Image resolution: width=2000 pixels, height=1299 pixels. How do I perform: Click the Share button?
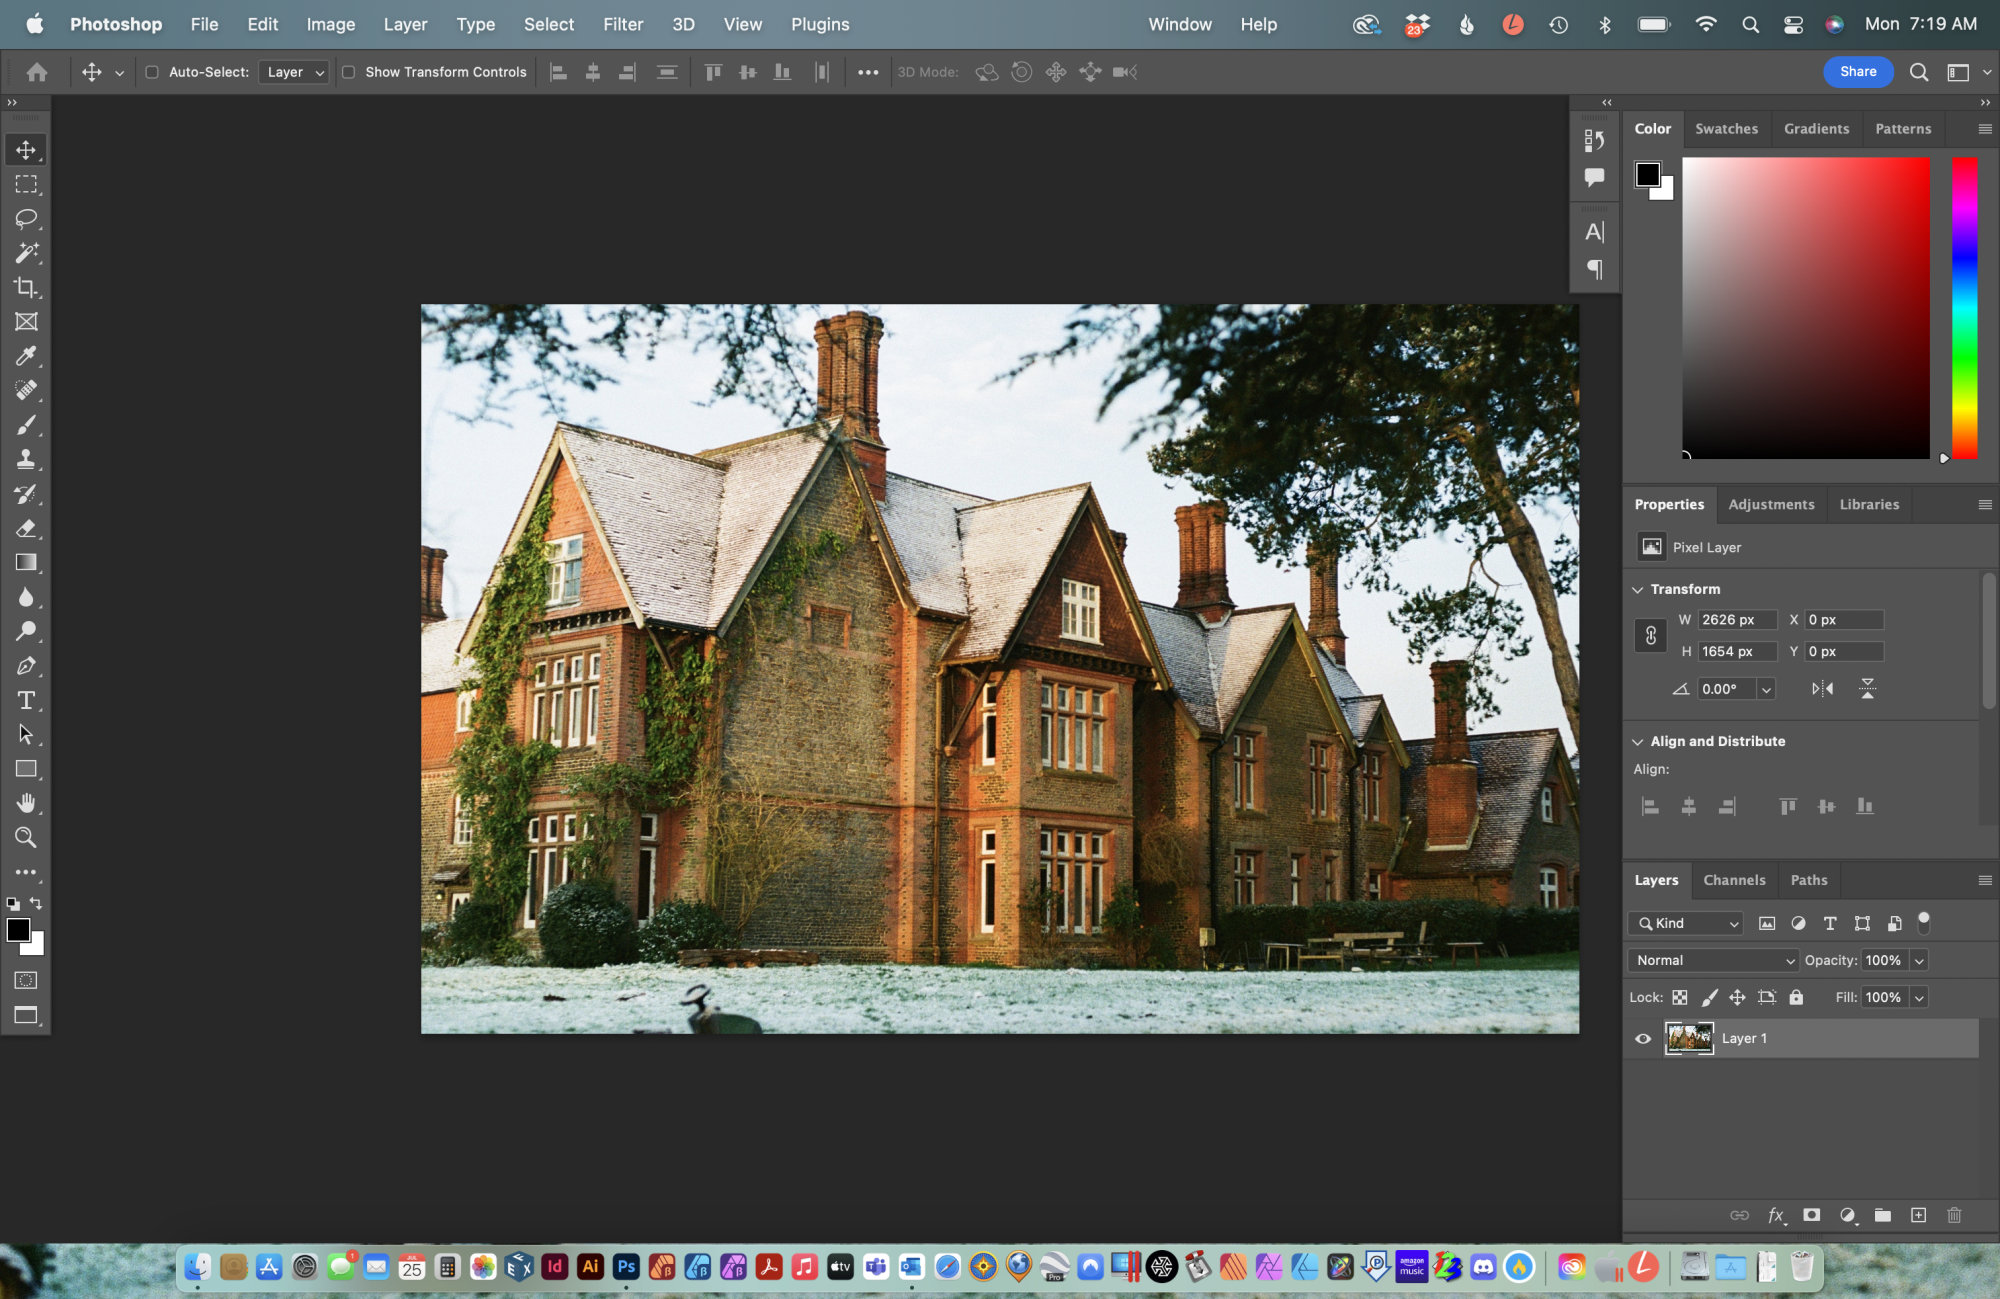tap(1857, 72)
